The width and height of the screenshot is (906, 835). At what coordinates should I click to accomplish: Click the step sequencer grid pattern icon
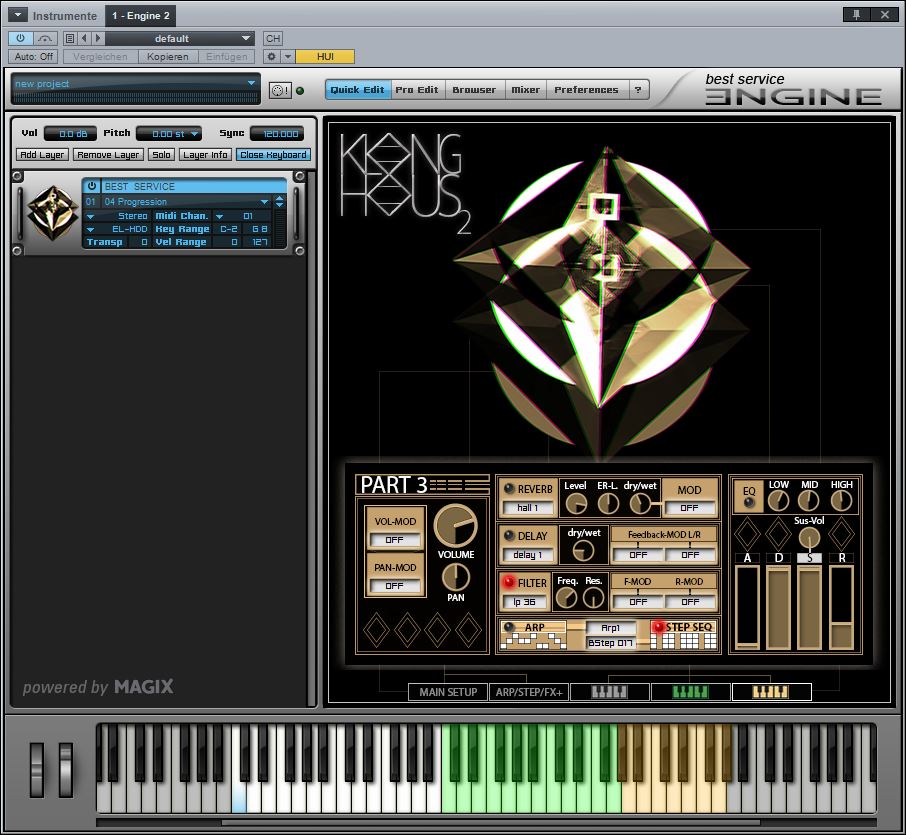(684, 641)
